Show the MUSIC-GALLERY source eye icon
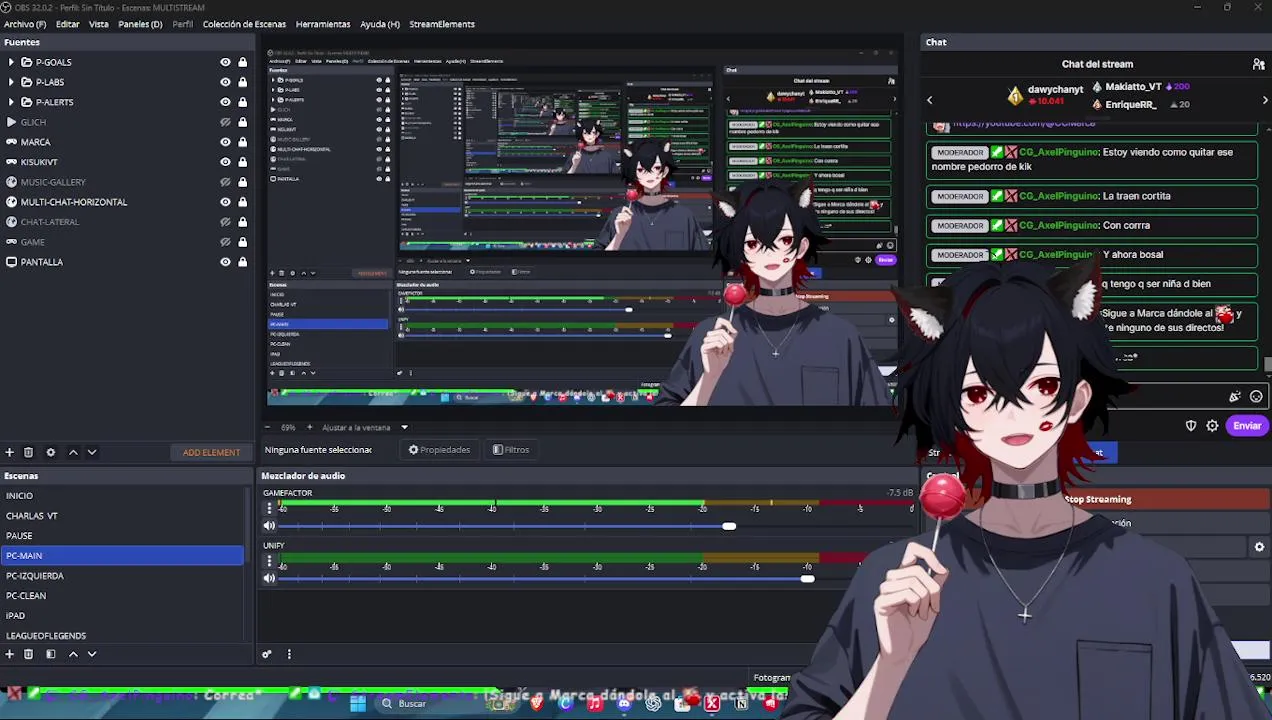The width and height of the screenshot is (1272, 720). coord(225,182)
